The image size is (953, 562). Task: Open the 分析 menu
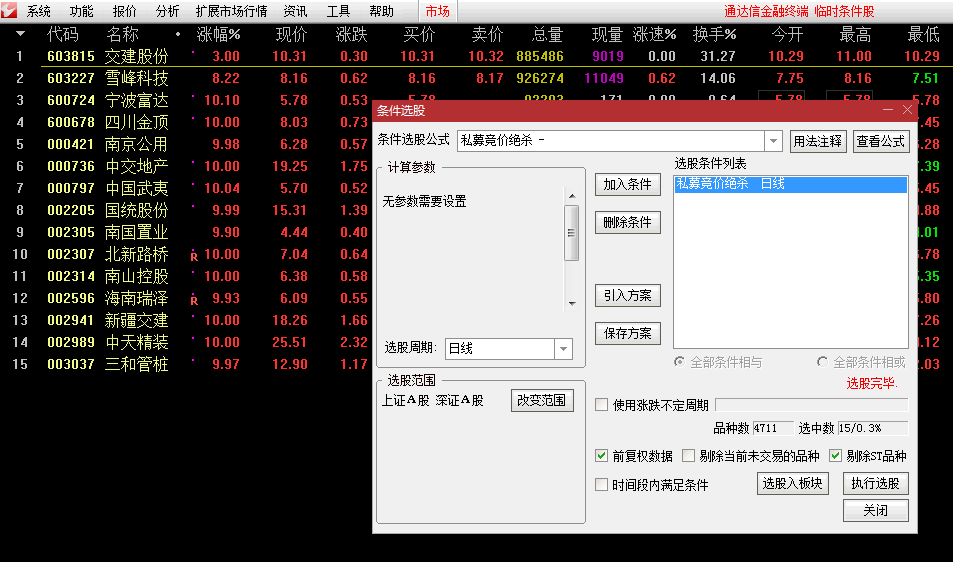tap(167, 11)
